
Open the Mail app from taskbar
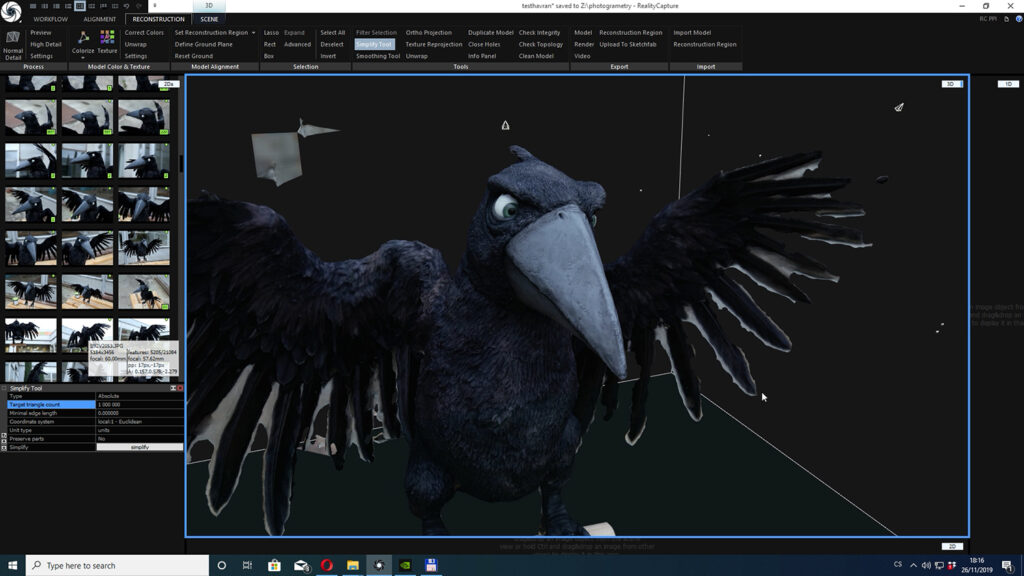tap(300, 566)
